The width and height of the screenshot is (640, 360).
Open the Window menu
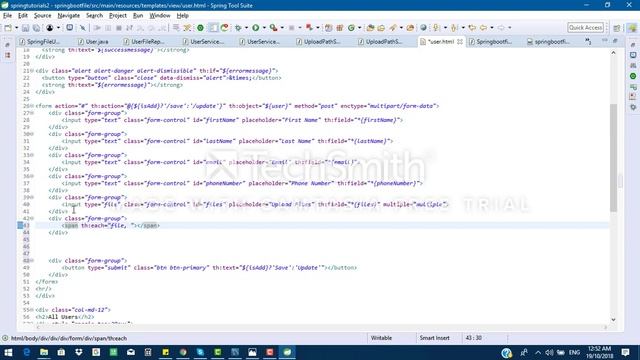pos(160,16)
